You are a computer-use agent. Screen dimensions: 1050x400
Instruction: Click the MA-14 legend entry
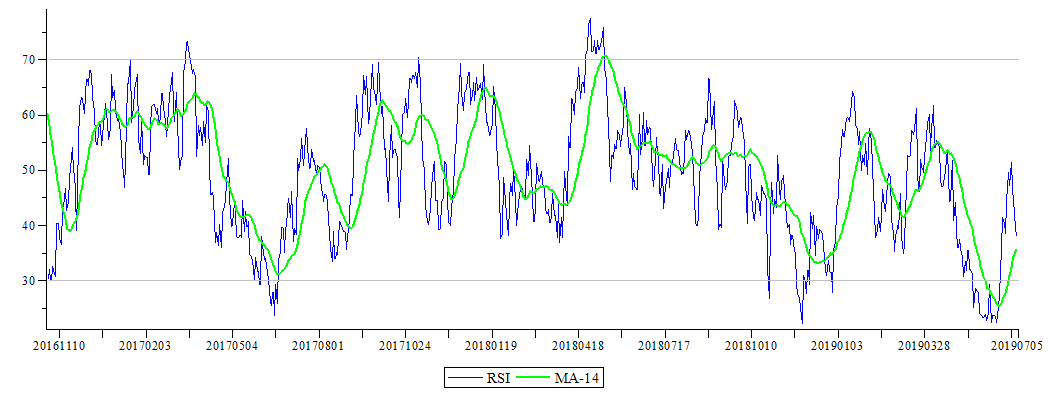[560, 379]
